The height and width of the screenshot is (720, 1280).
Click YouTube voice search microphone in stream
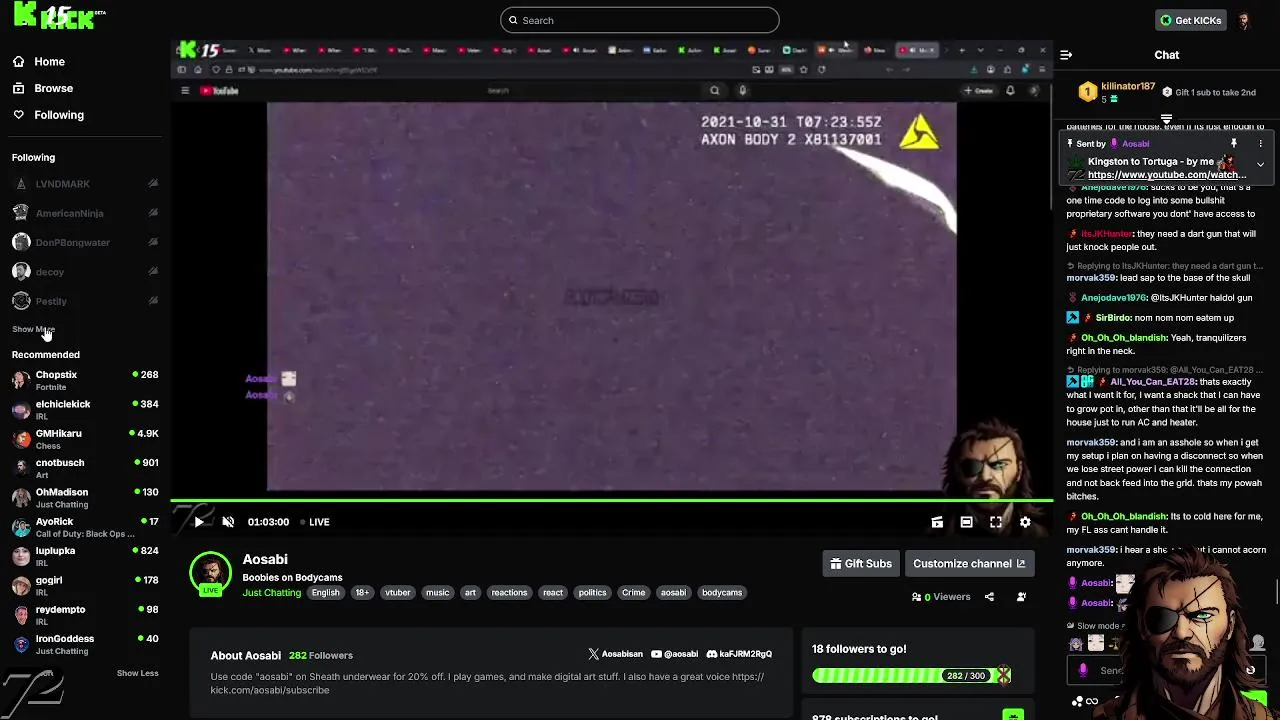[742, 91]
